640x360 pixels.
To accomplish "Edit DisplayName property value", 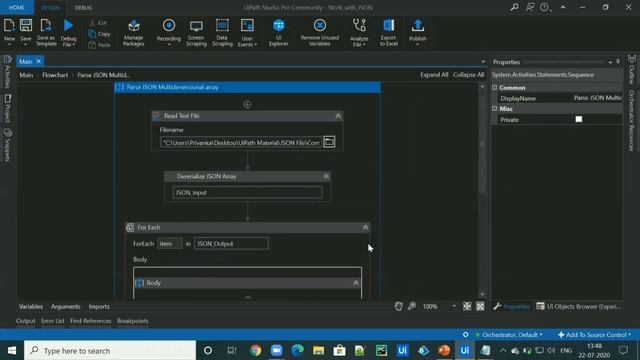I will (598, 98).
